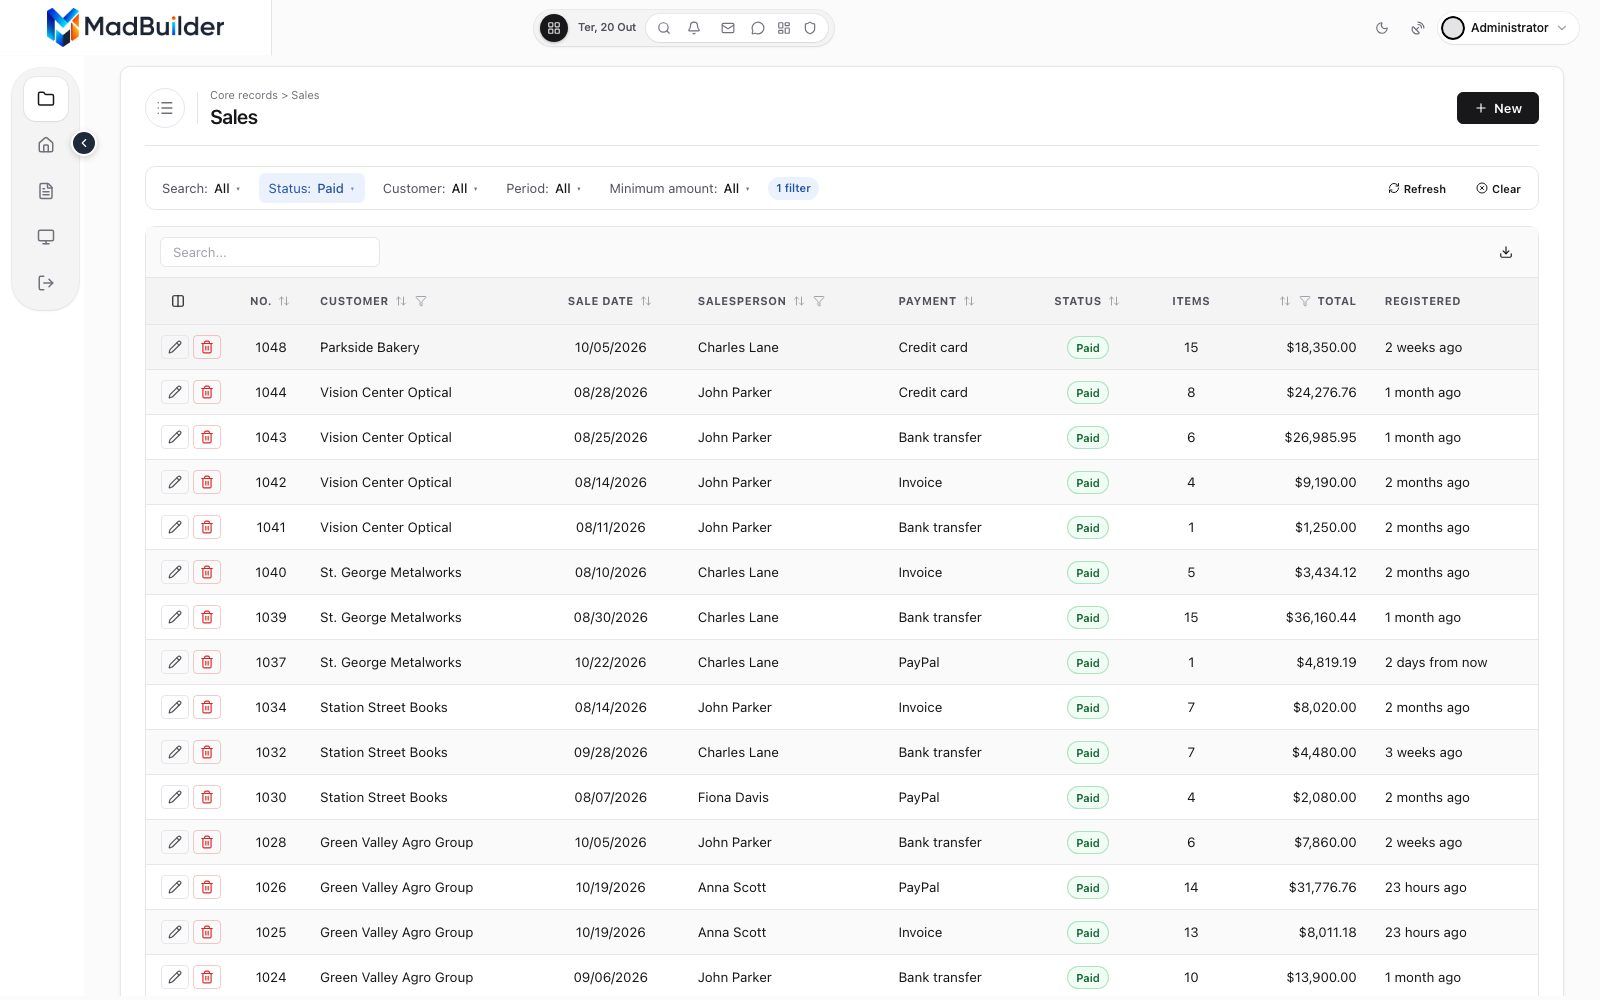The image size is (1600, 1000).
Task: Download table with export icon
Action: [1506, 252]
